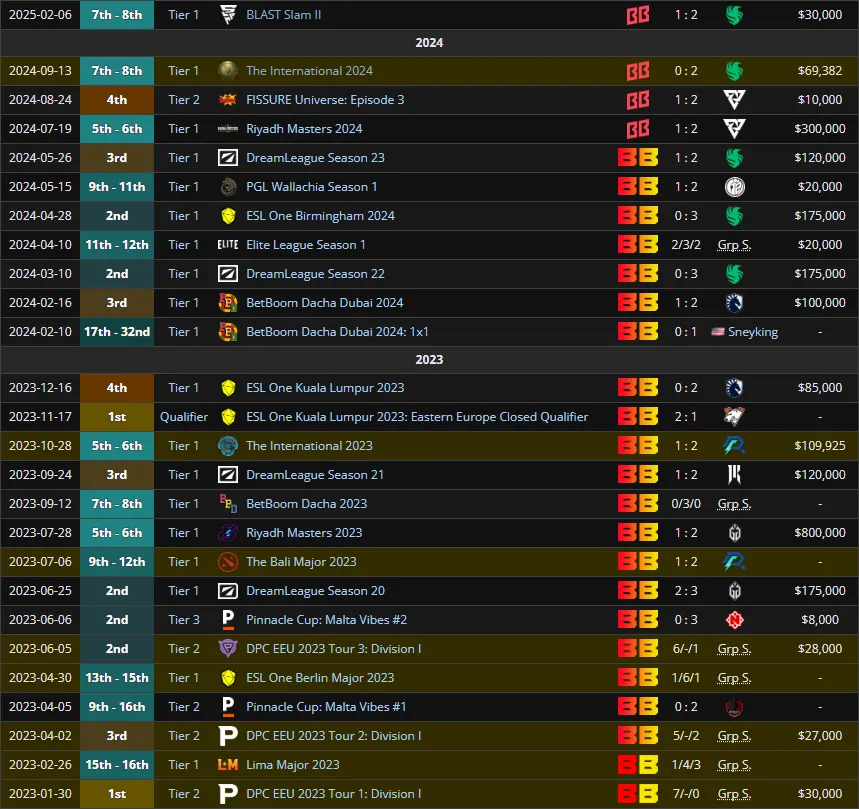Click BetBoom logo in DreamLeague Season 22 row

(x=638, y=274)
